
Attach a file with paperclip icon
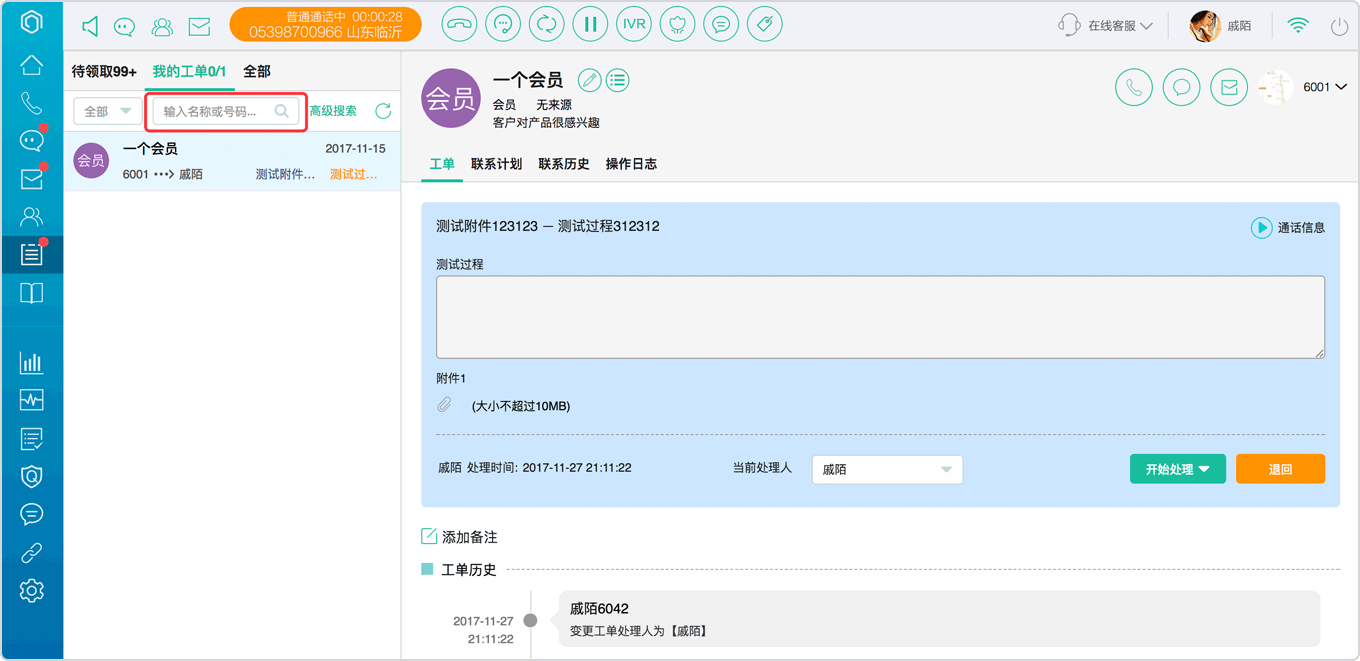(x=445, y=405)
